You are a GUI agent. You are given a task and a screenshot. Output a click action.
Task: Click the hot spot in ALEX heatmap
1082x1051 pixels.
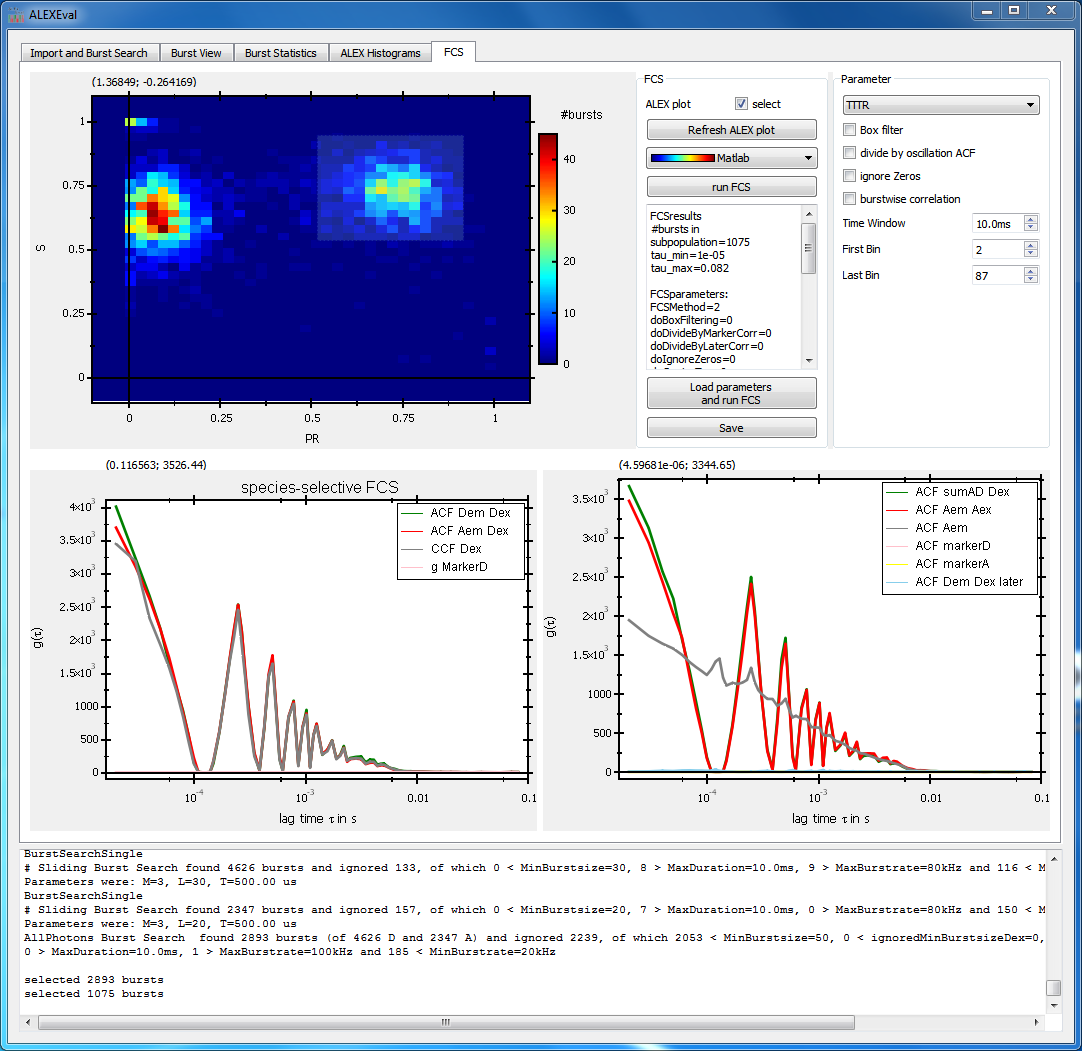click(158, 212)
